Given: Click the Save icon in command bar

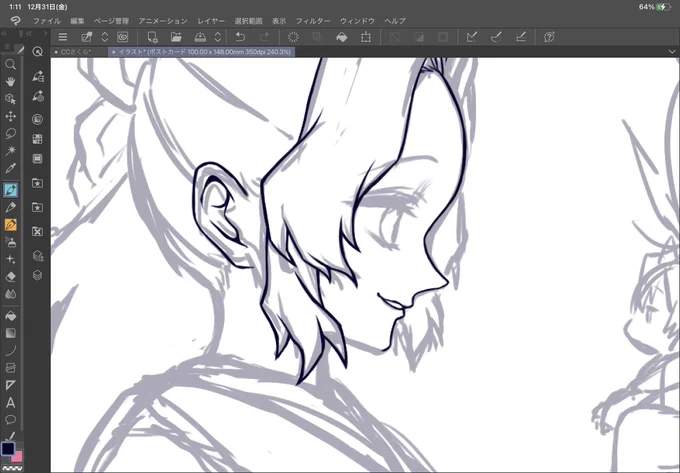Looking at the screenshot, I should coord(200,37).
